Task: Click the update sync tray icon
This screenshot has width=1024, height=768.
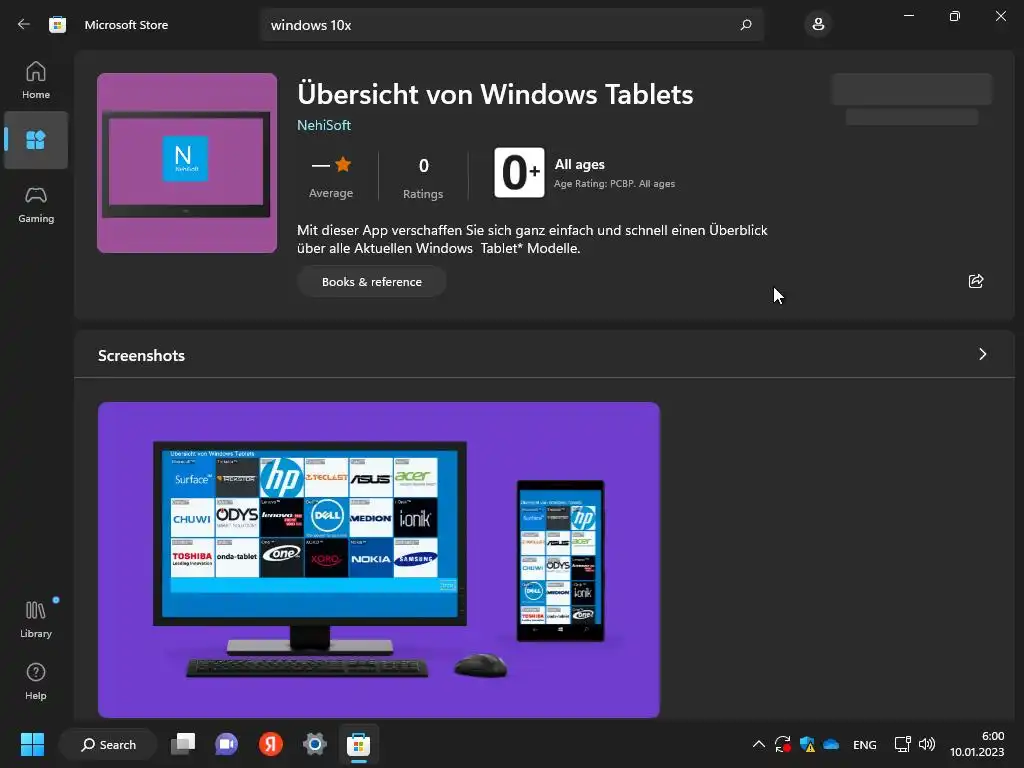Action: [x=782, y=744]
